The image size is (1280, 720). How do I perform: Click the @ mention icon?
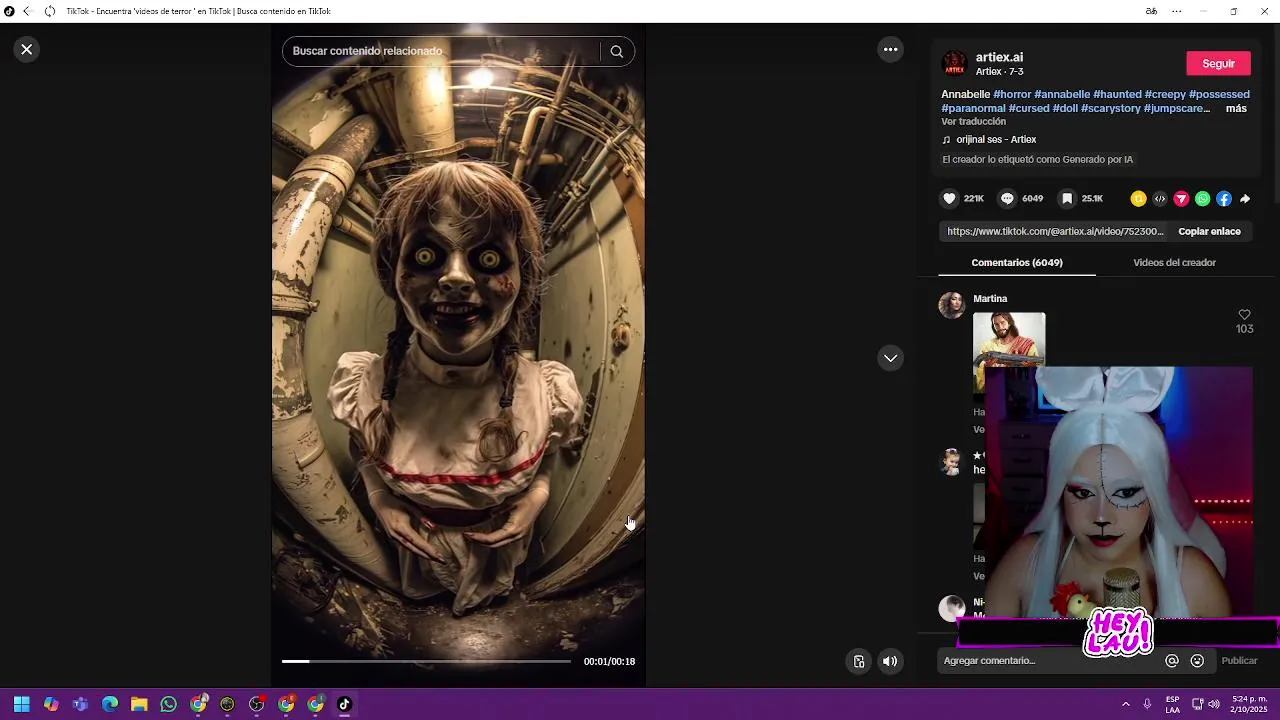pos(1172,661)
